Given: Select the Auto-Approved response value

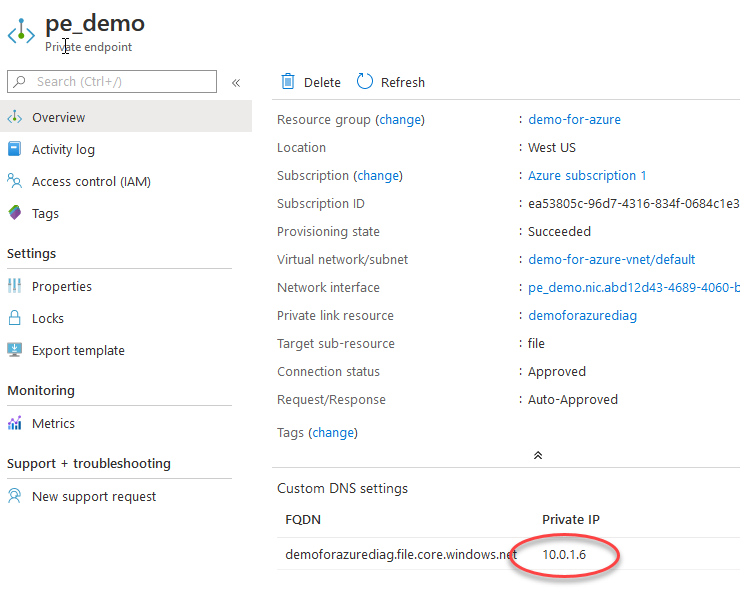Looking at the screenshot, I should [573, 400].
